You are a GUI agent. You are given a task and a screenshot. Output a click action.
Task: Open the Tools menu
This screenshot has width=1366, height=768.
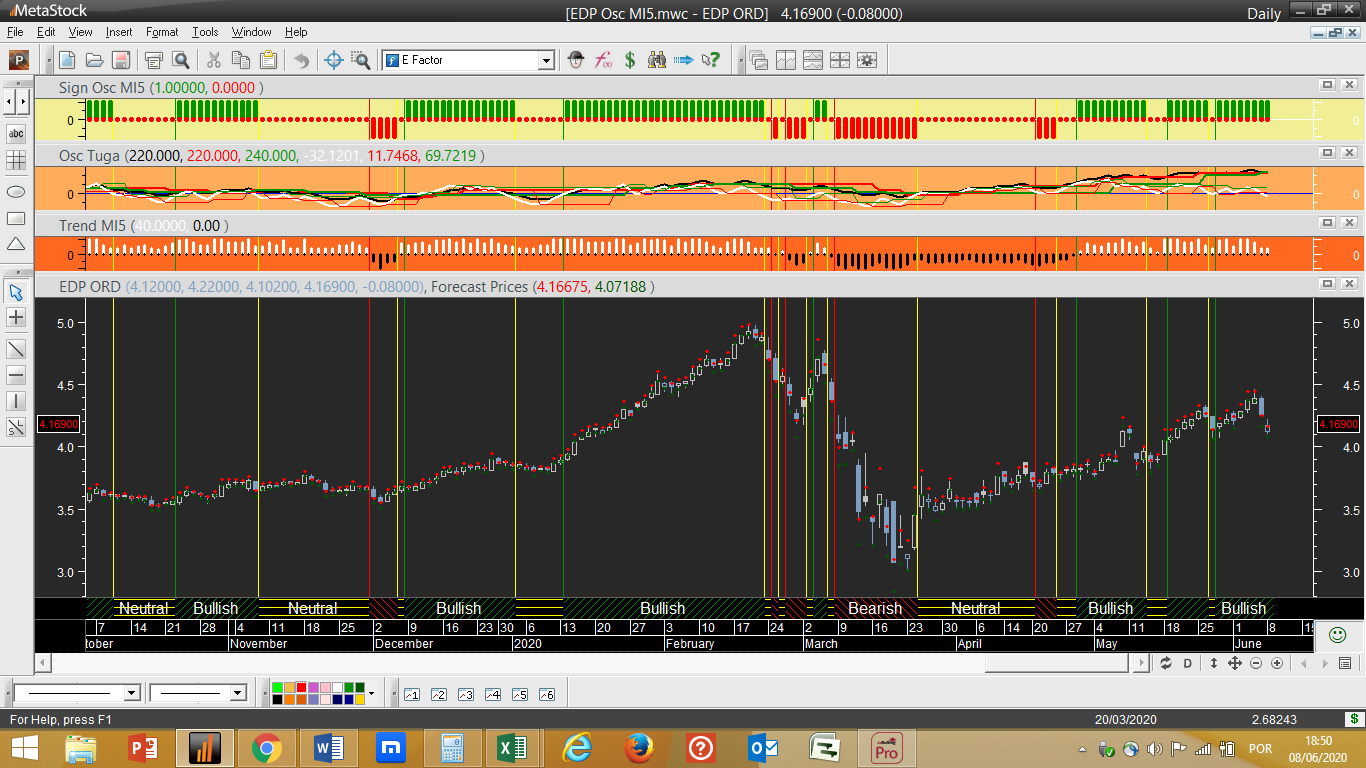point(205,32)
